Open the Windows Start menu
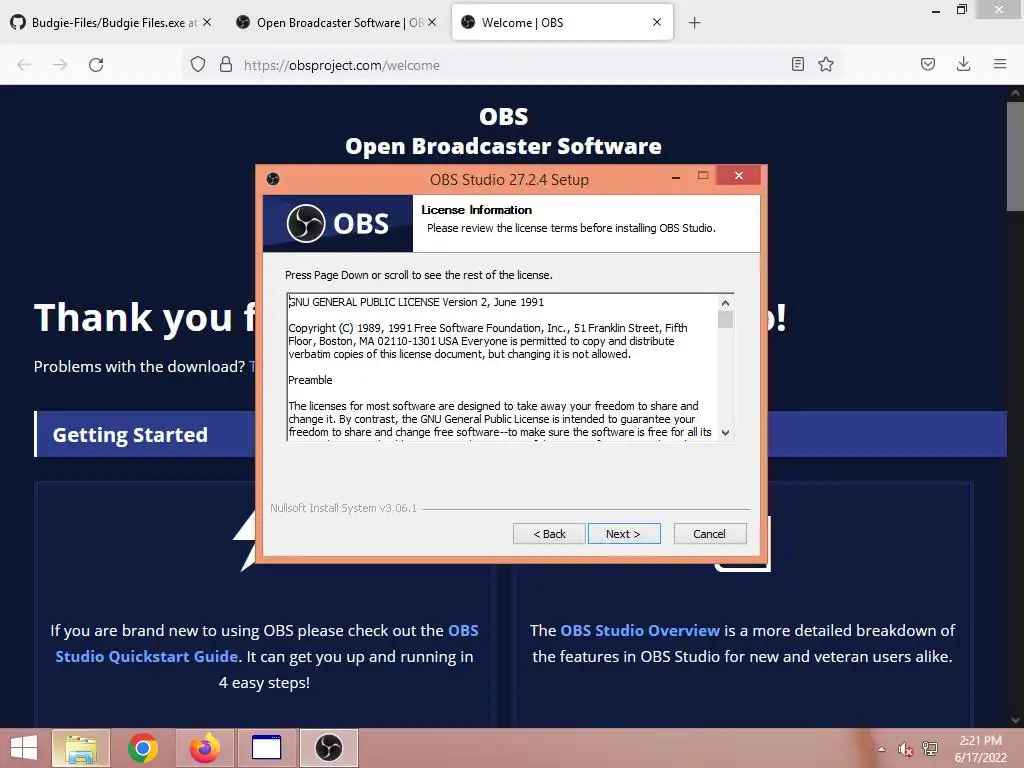Screen dimensions: 1024x768 24,748
